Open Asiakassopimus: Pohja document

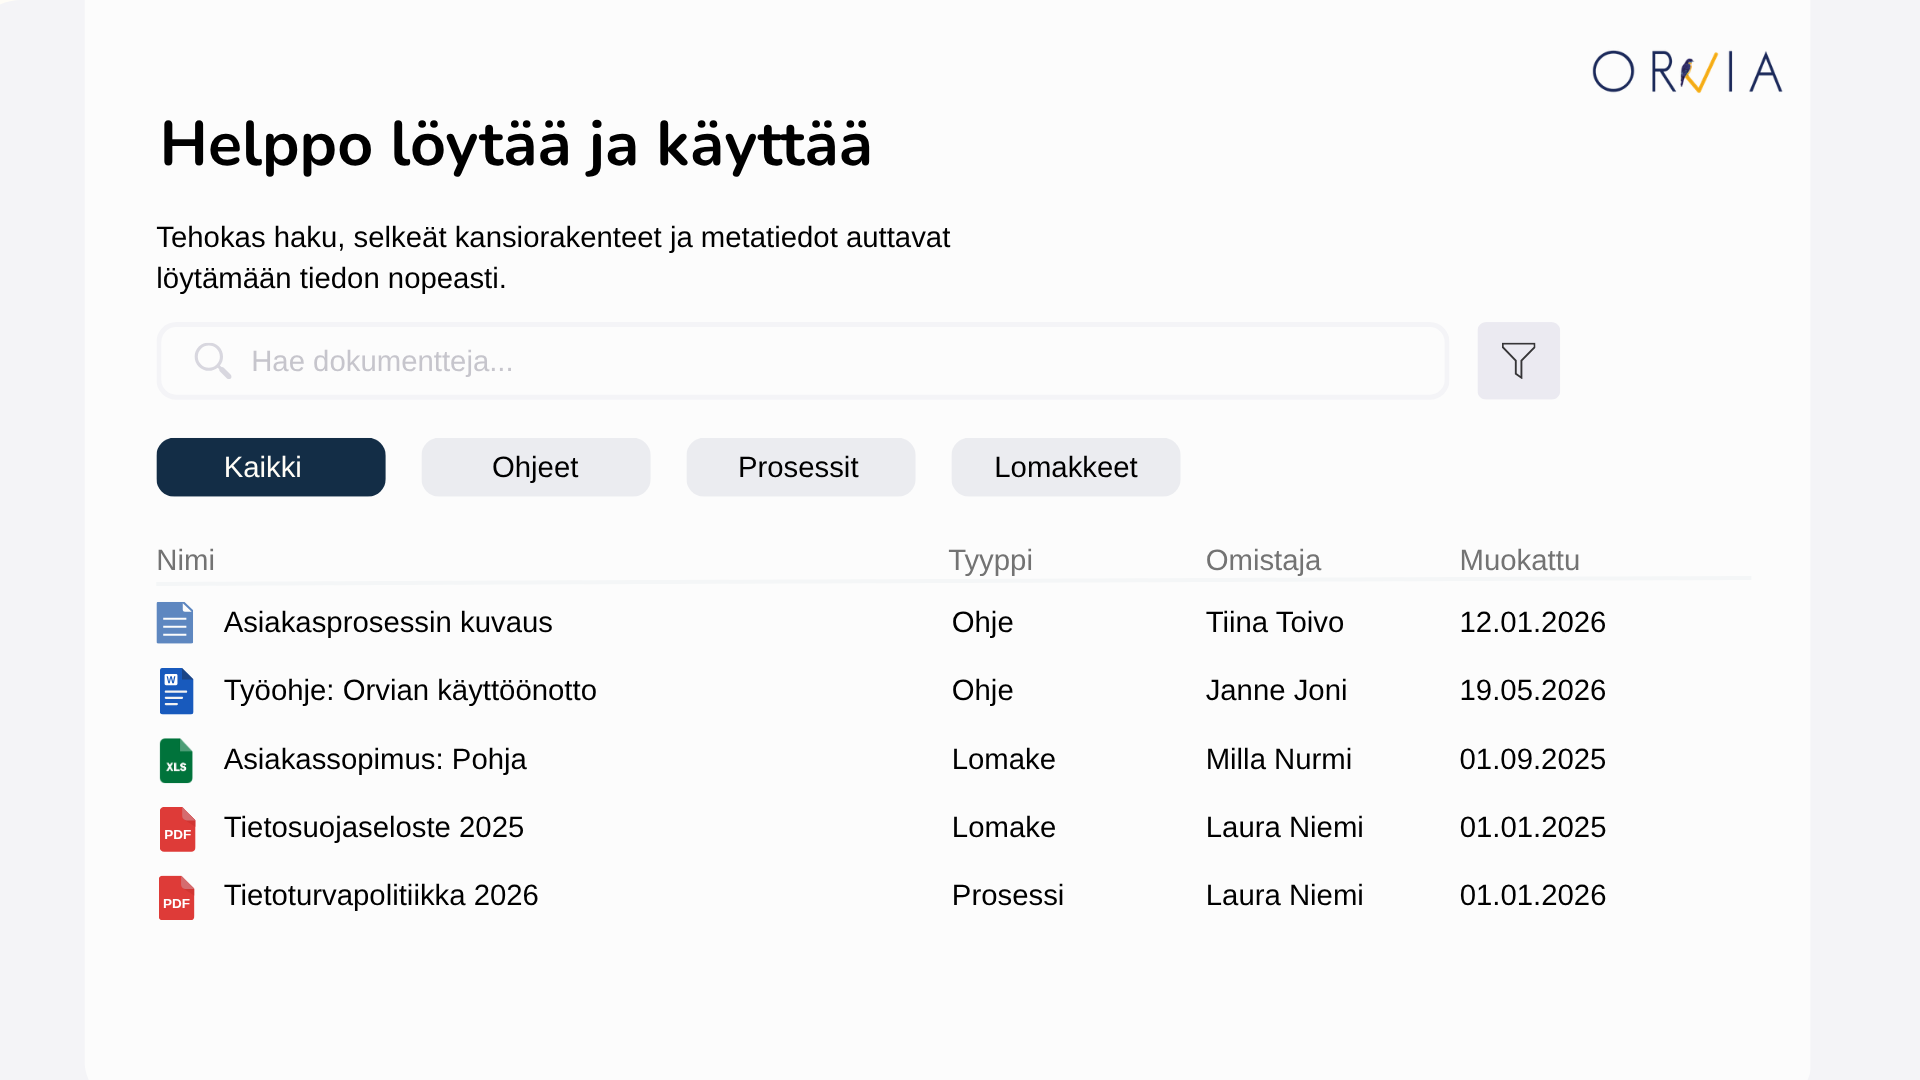point(375,759)
